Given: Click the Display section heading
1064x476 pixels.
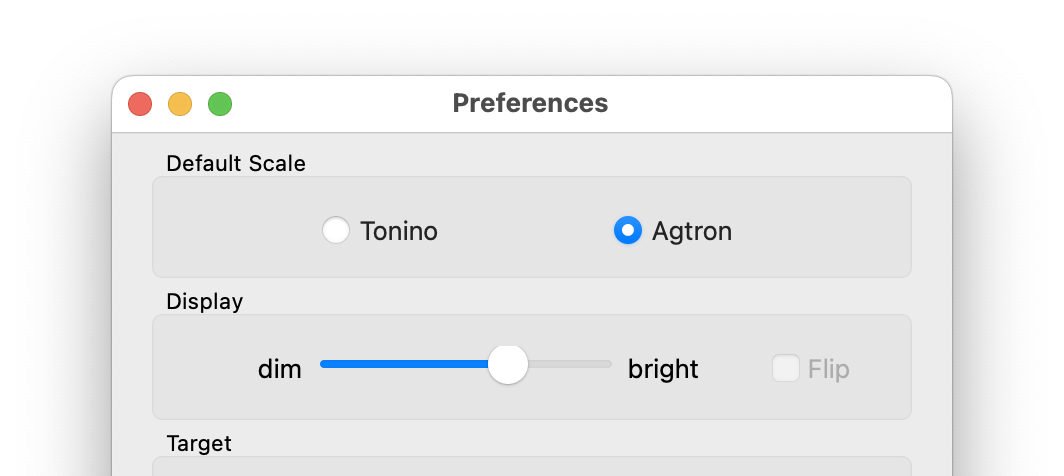Looking at the screenshot, I should tap(204, 301).
